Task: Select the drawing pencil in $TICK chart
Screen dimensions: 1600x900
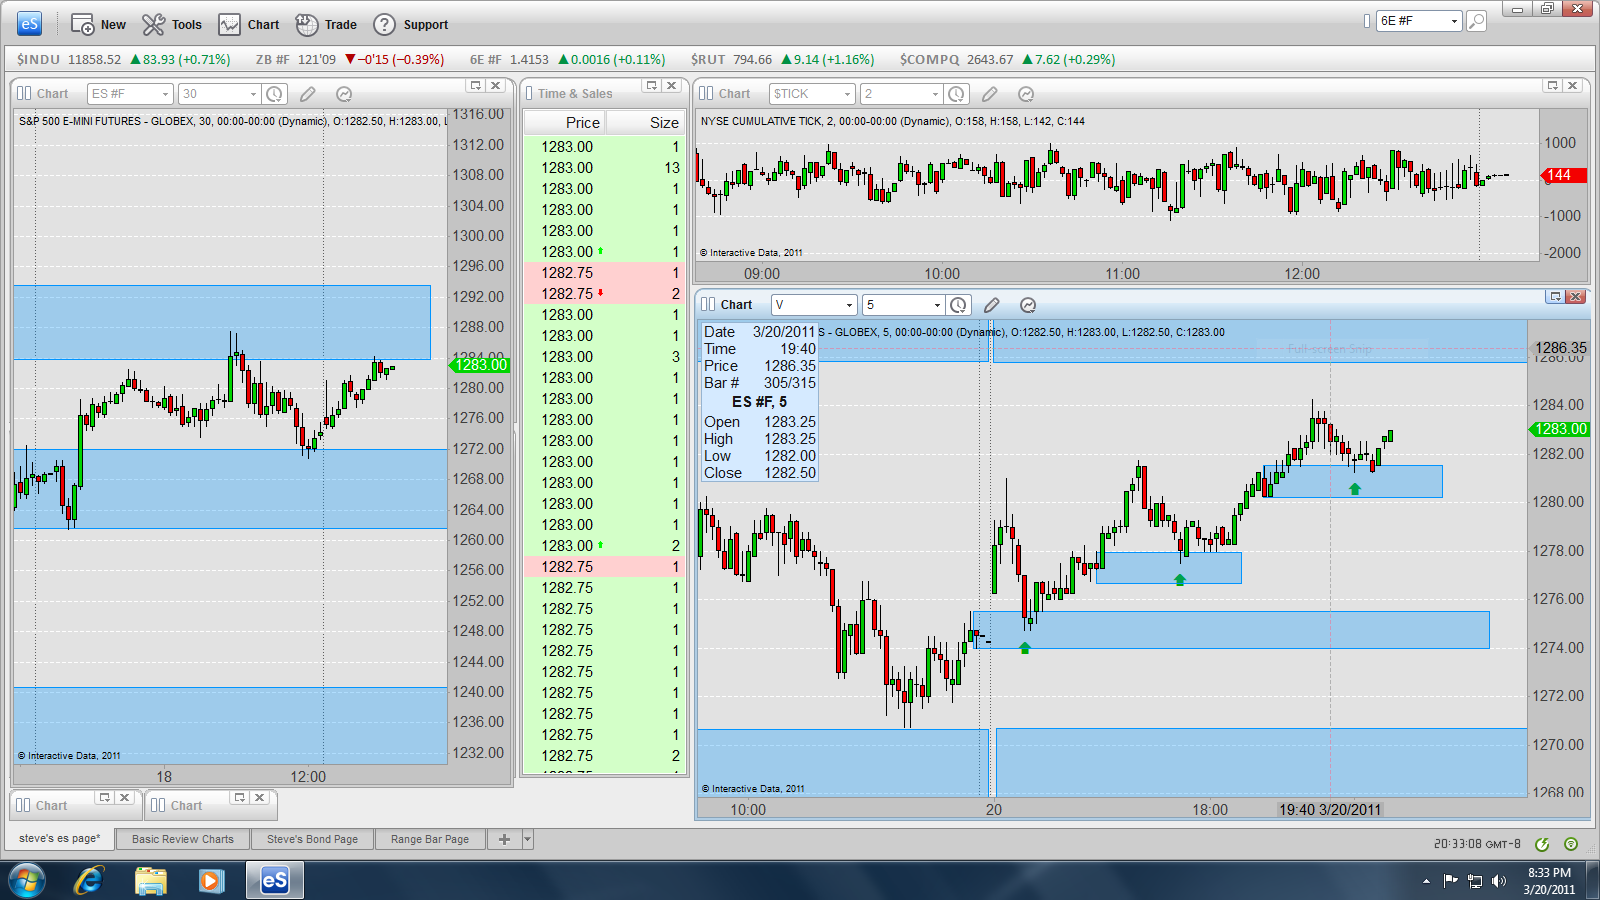Action: 990,94
